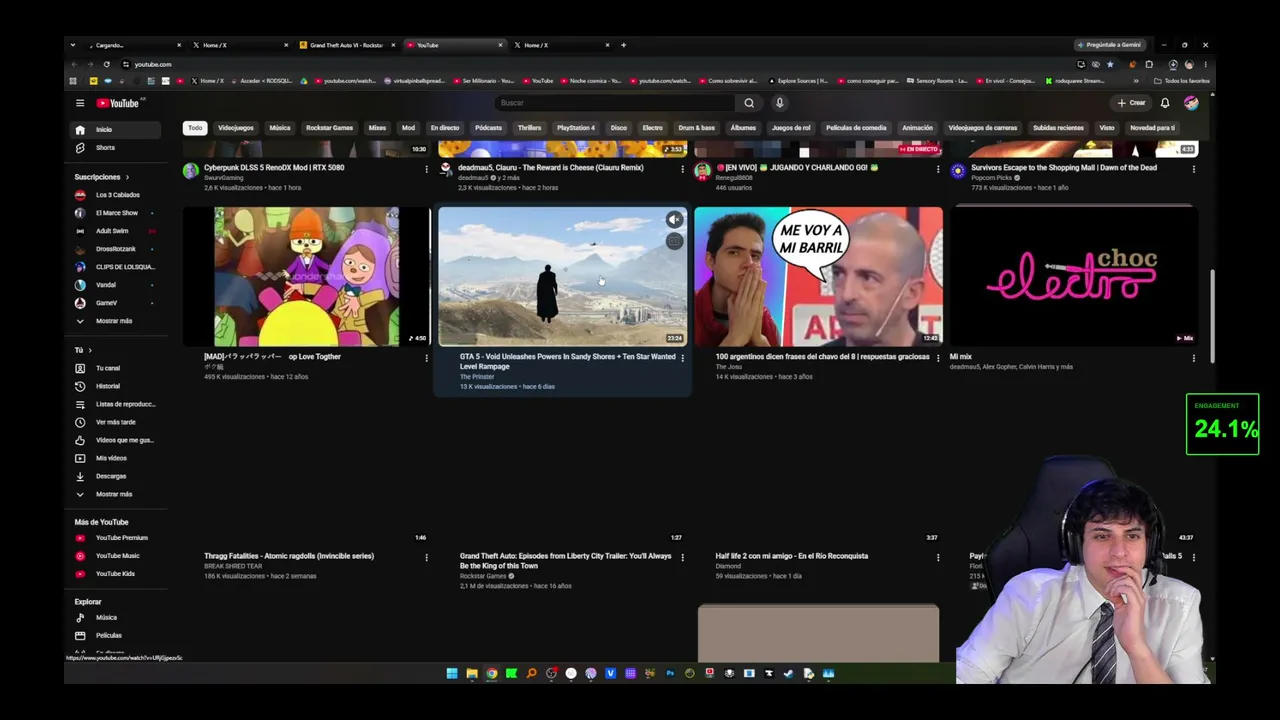Click the Pregúntale a Gemini button

(x=1109, y=45)
